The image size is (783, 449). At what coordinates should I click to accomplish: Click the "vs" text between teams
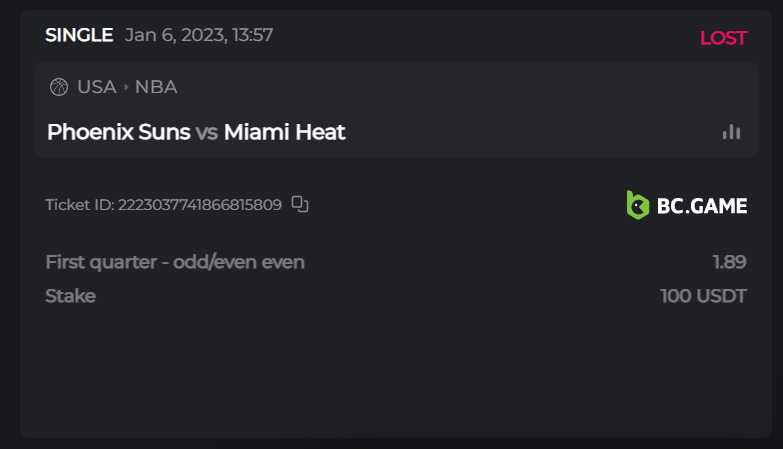pos(207,132)
